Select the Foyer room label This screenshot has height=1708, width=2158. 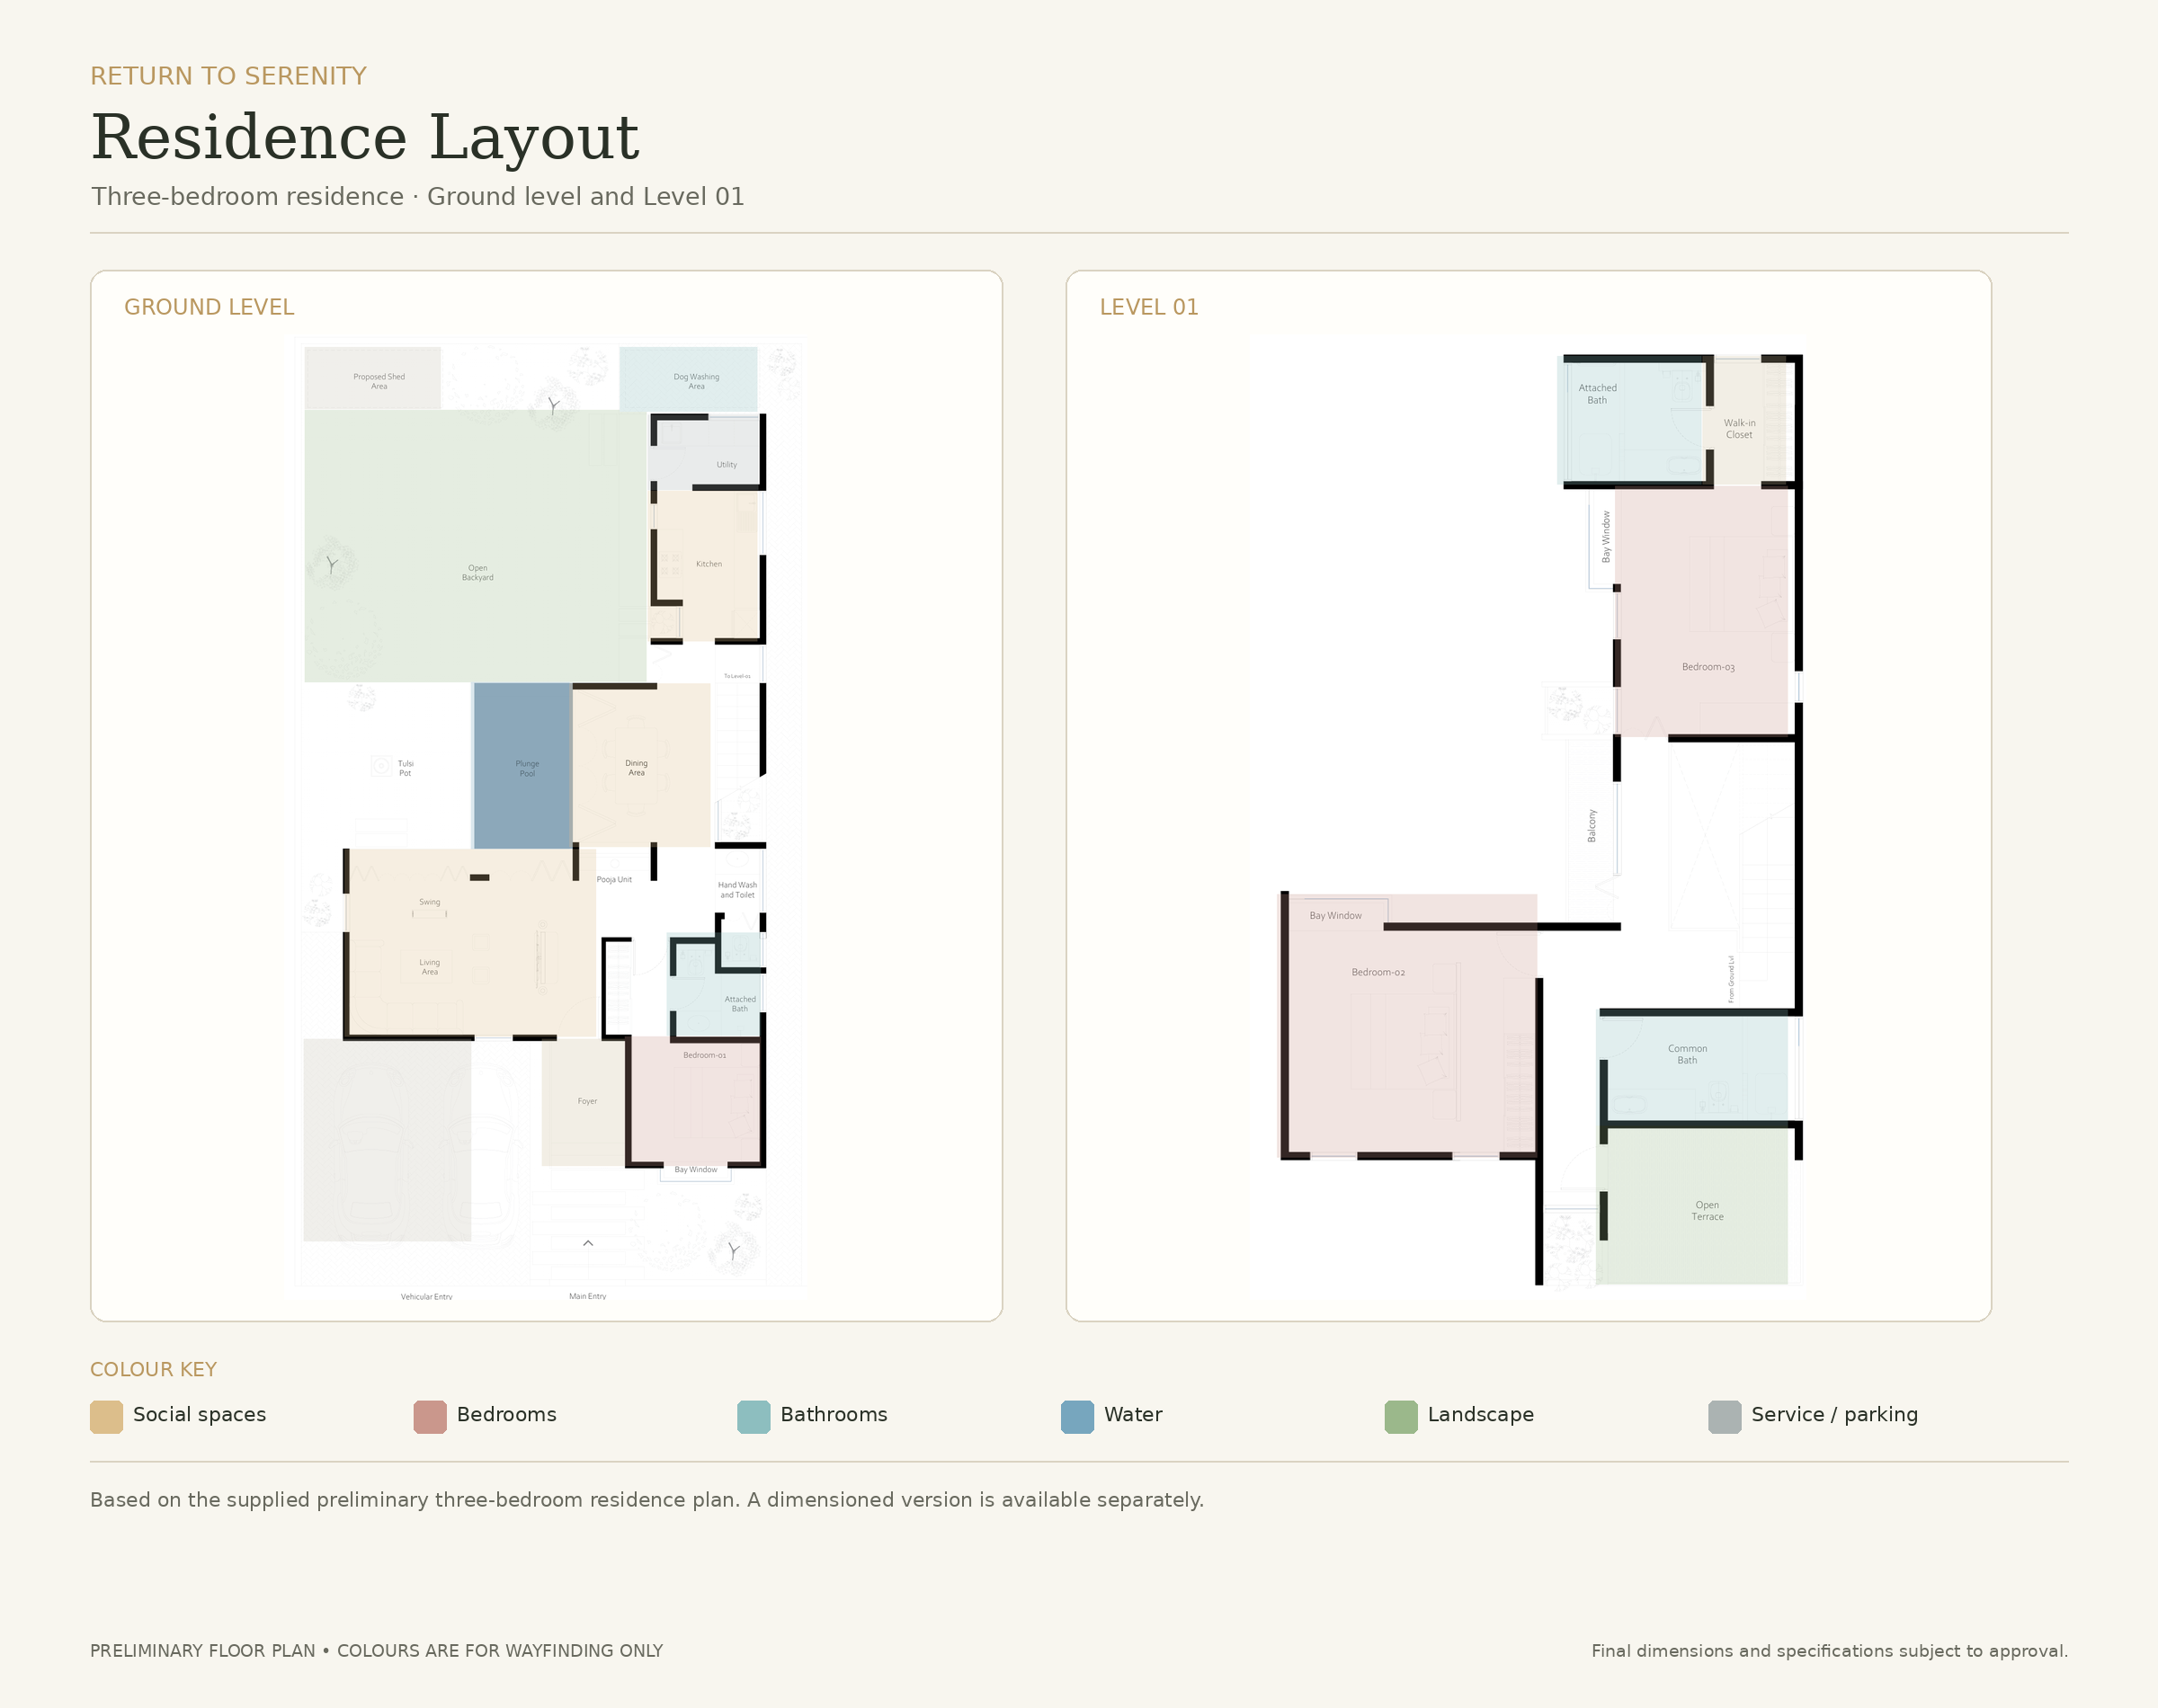point(587,1101)
